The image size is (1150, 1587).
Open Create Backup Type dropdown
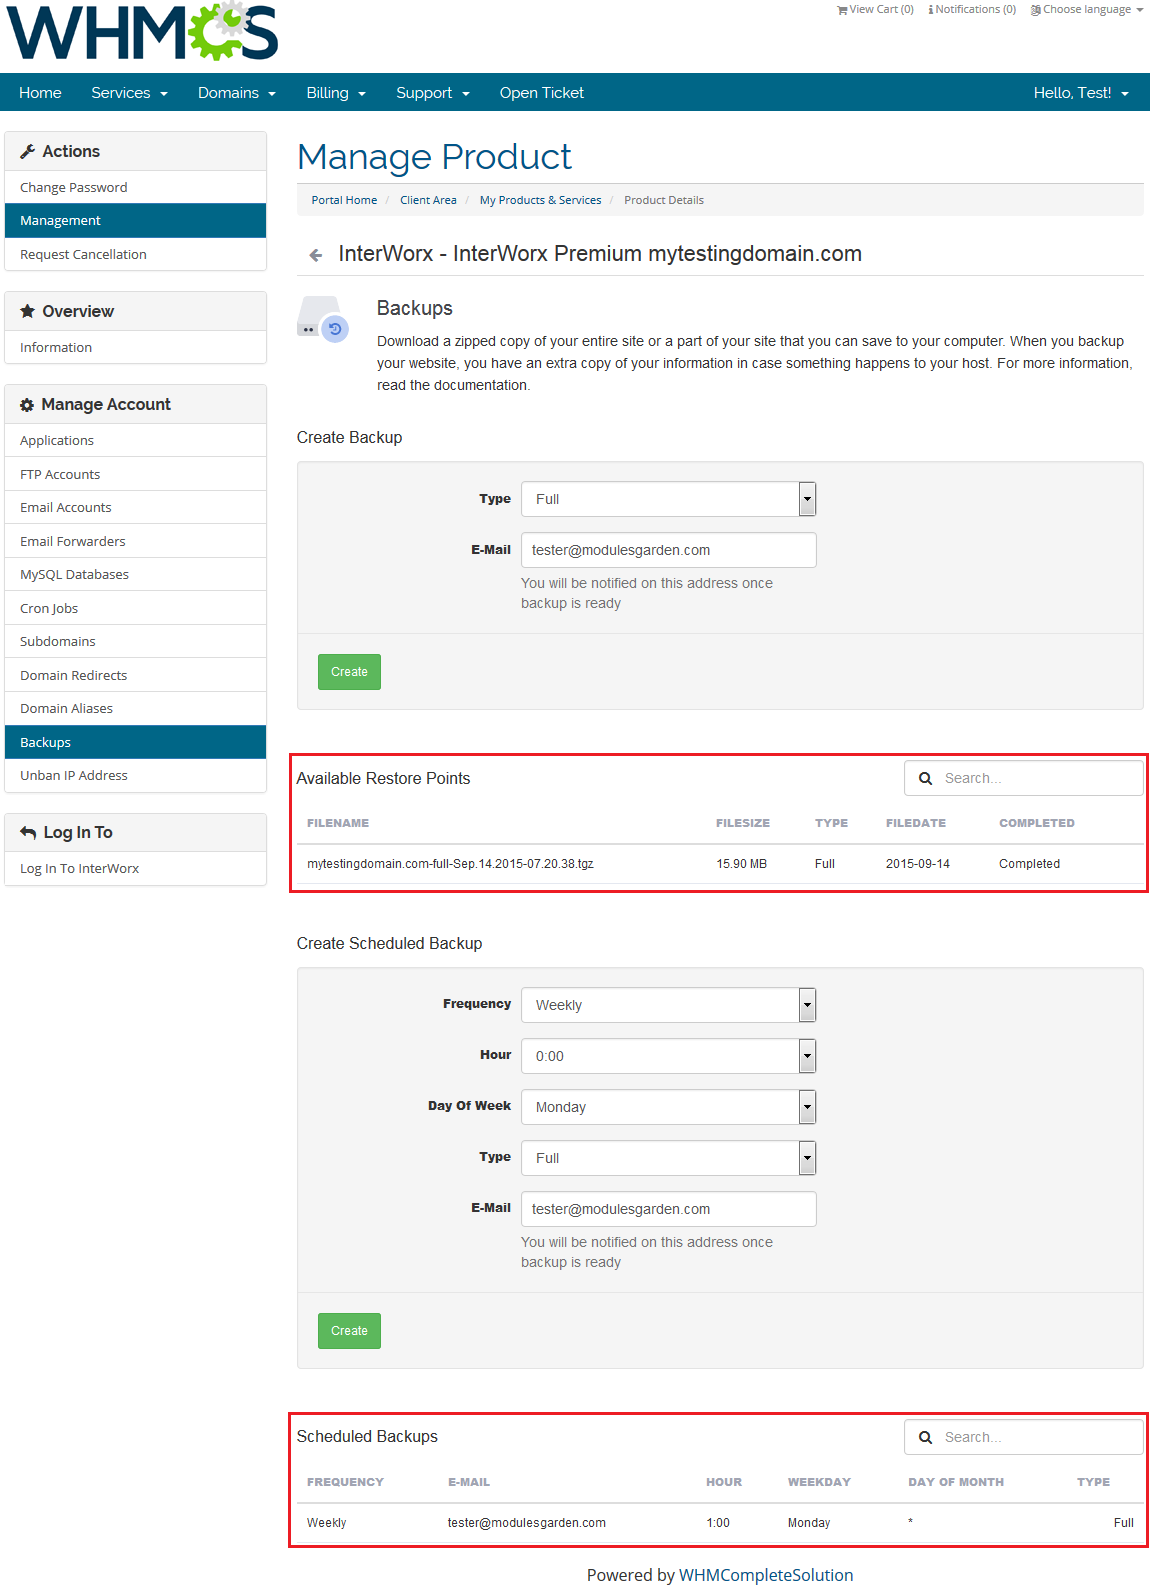coord(669,499)
